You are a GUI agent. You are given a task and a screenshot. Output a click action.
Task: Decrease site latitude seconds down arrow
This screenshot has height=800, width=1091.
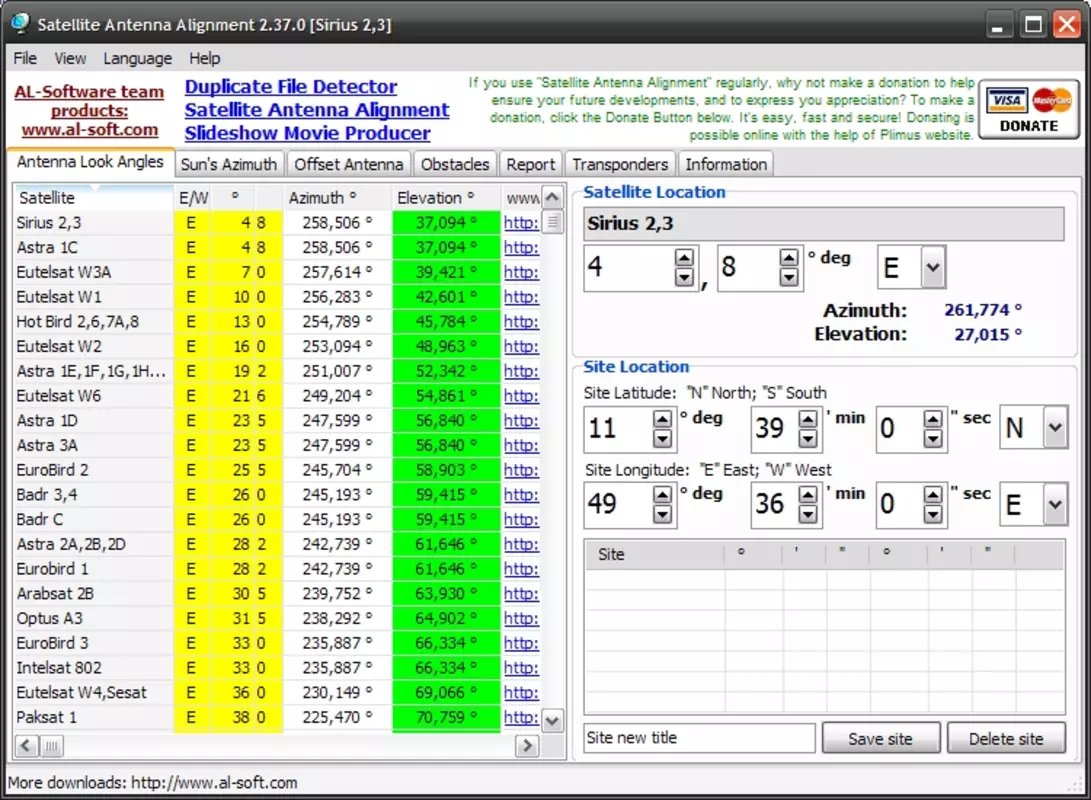933,438
